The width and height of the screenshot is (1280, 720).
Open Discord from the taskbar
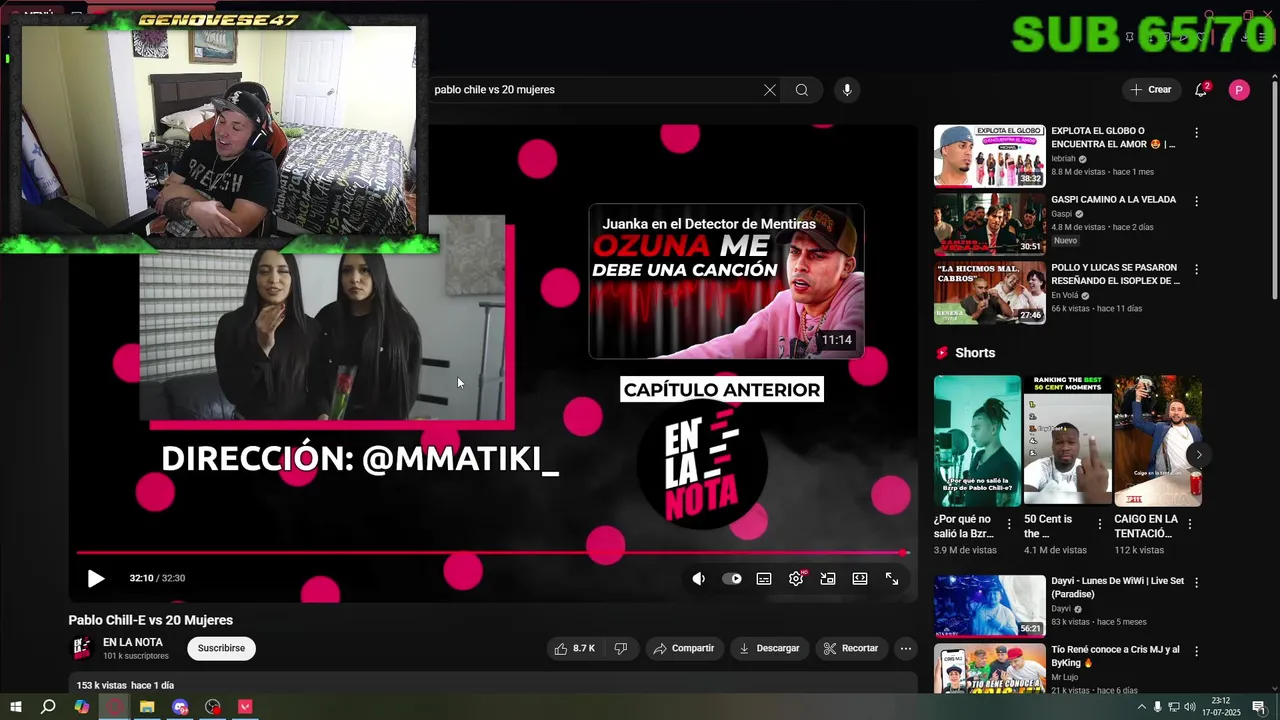(180, 707)
